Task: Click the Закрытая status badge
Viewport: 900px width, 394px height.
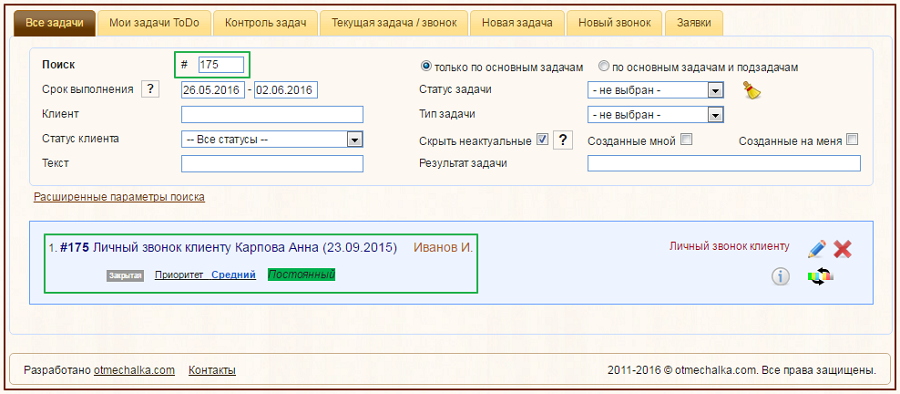Action: coord(125,276)
